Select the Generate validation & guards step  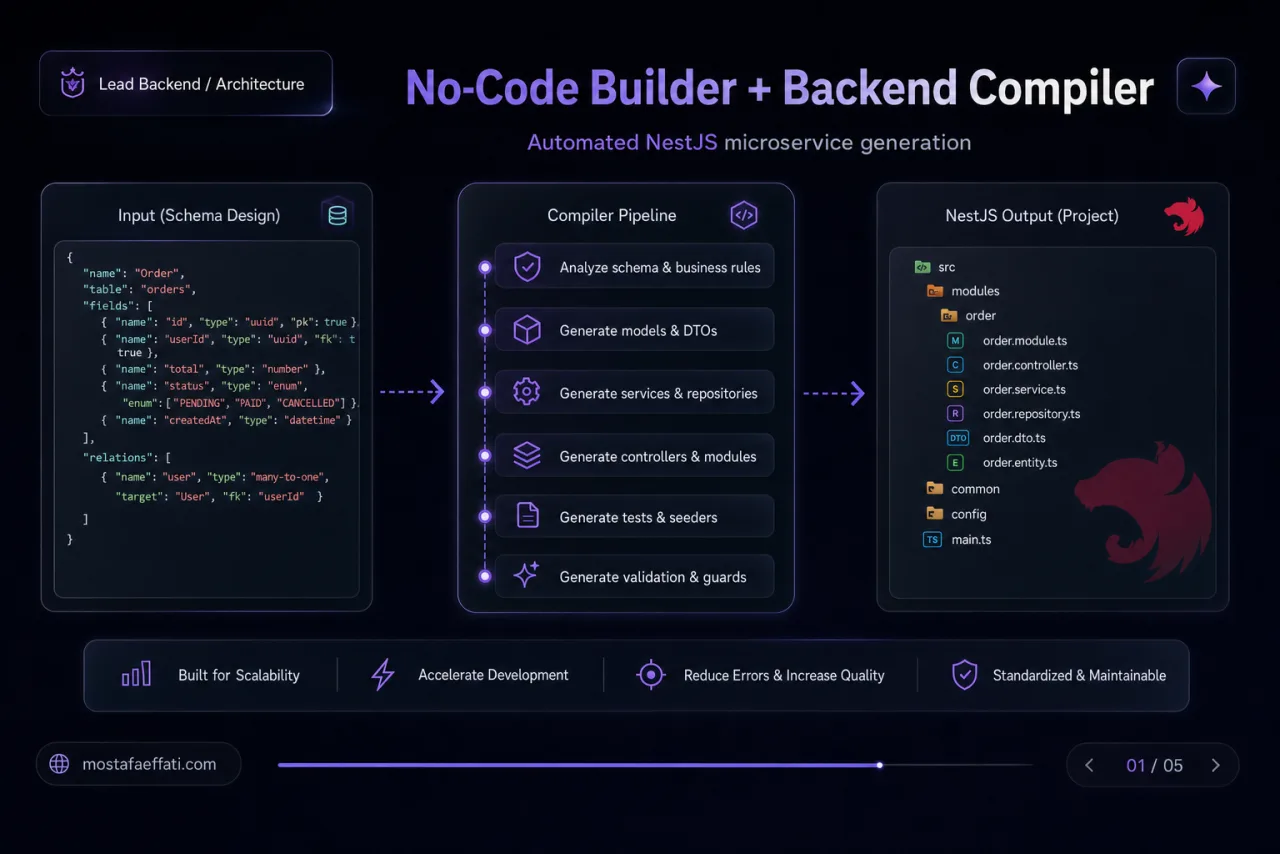point(634,576)
